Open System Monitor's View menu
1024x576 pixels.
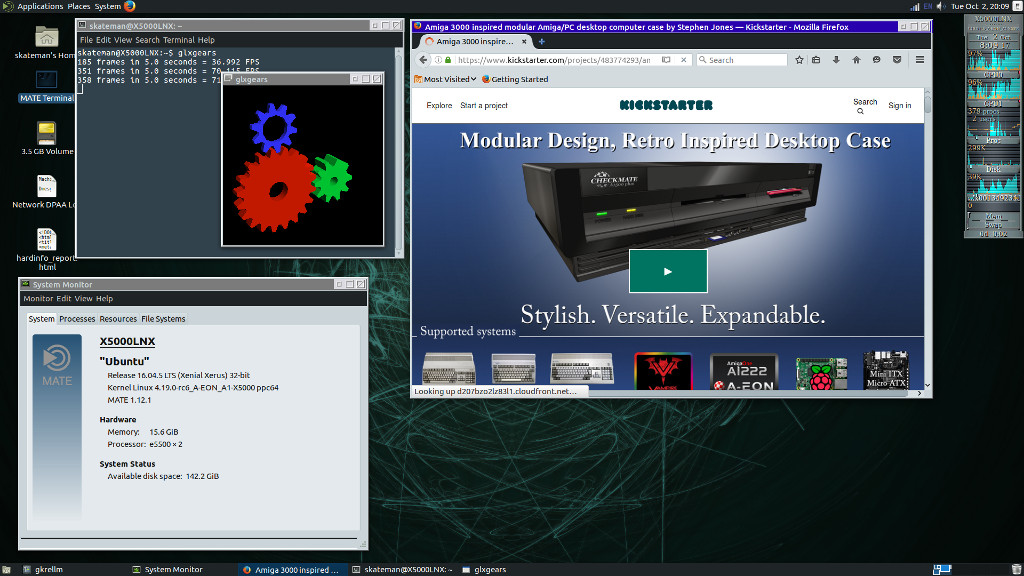84,298
